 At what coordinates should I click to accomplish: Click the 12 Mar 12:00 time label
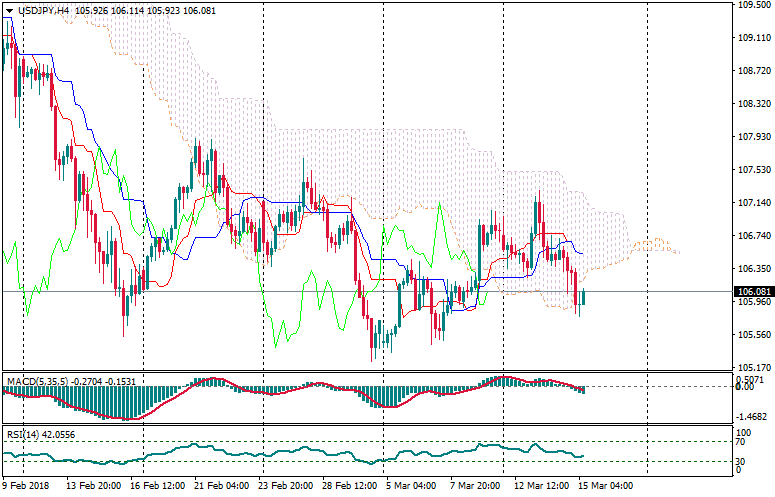[540, 486]
